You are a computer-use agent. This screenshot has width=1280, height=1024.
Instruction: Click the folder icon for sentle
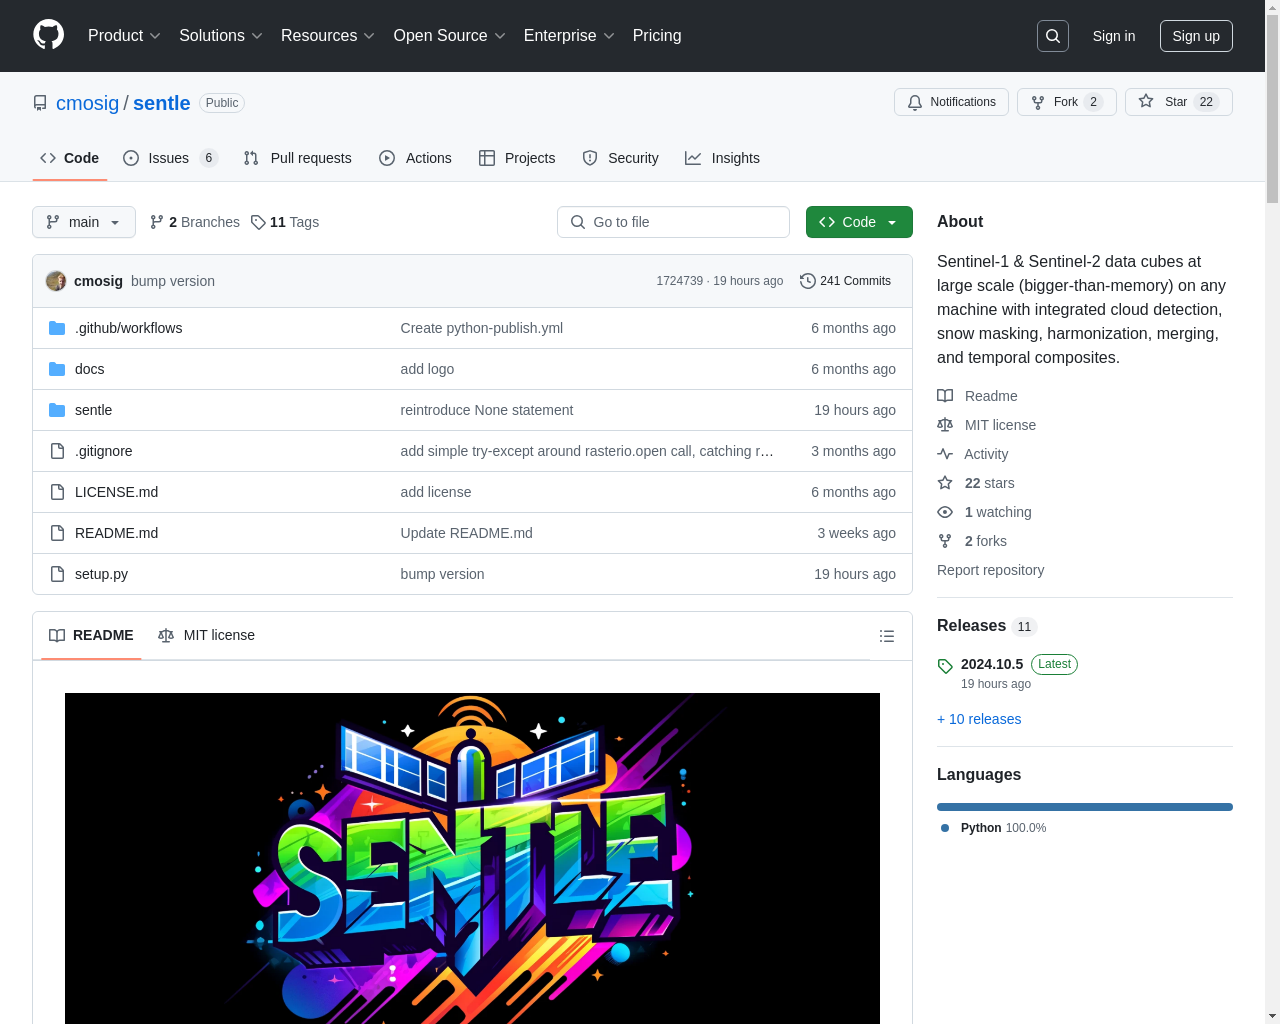click(57, 410)
